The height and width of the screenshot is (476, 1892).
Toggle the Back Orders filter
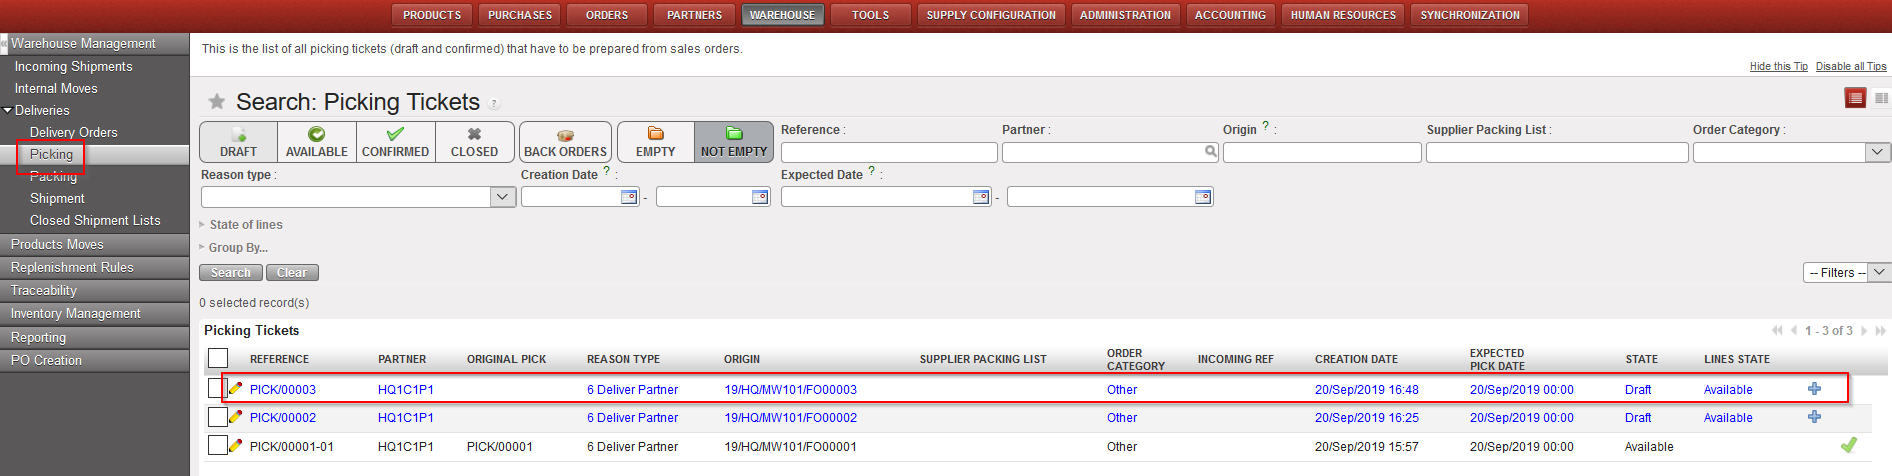[565, 142]
